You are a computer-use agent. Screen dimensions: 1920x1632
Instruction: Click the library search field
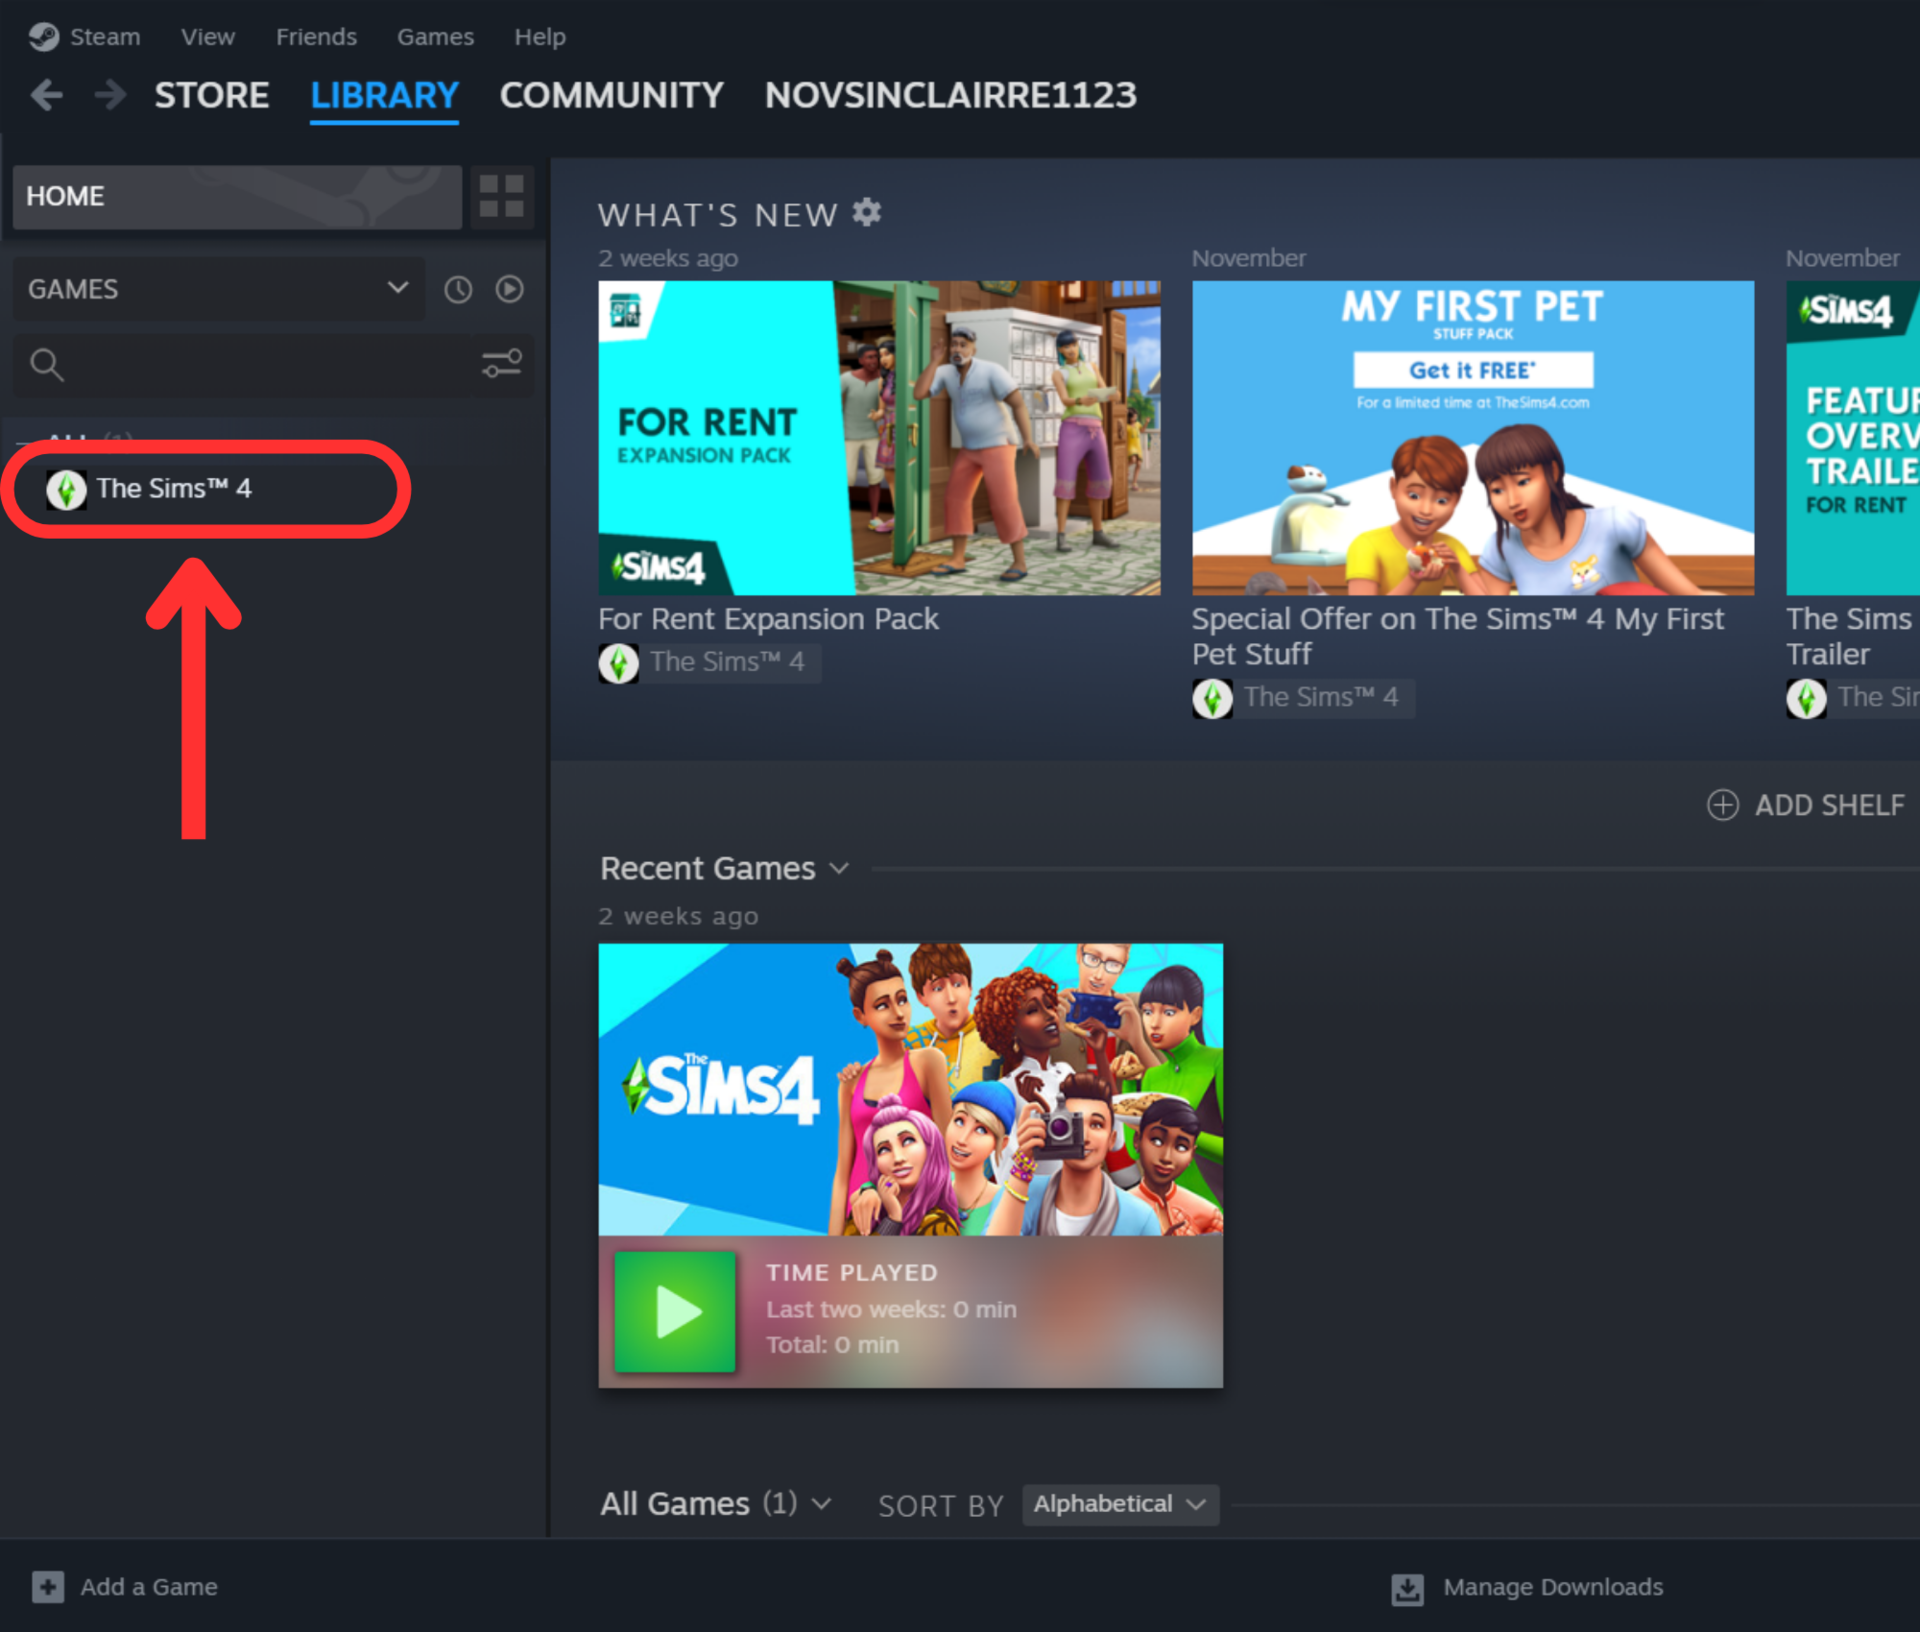pos(250,364)
